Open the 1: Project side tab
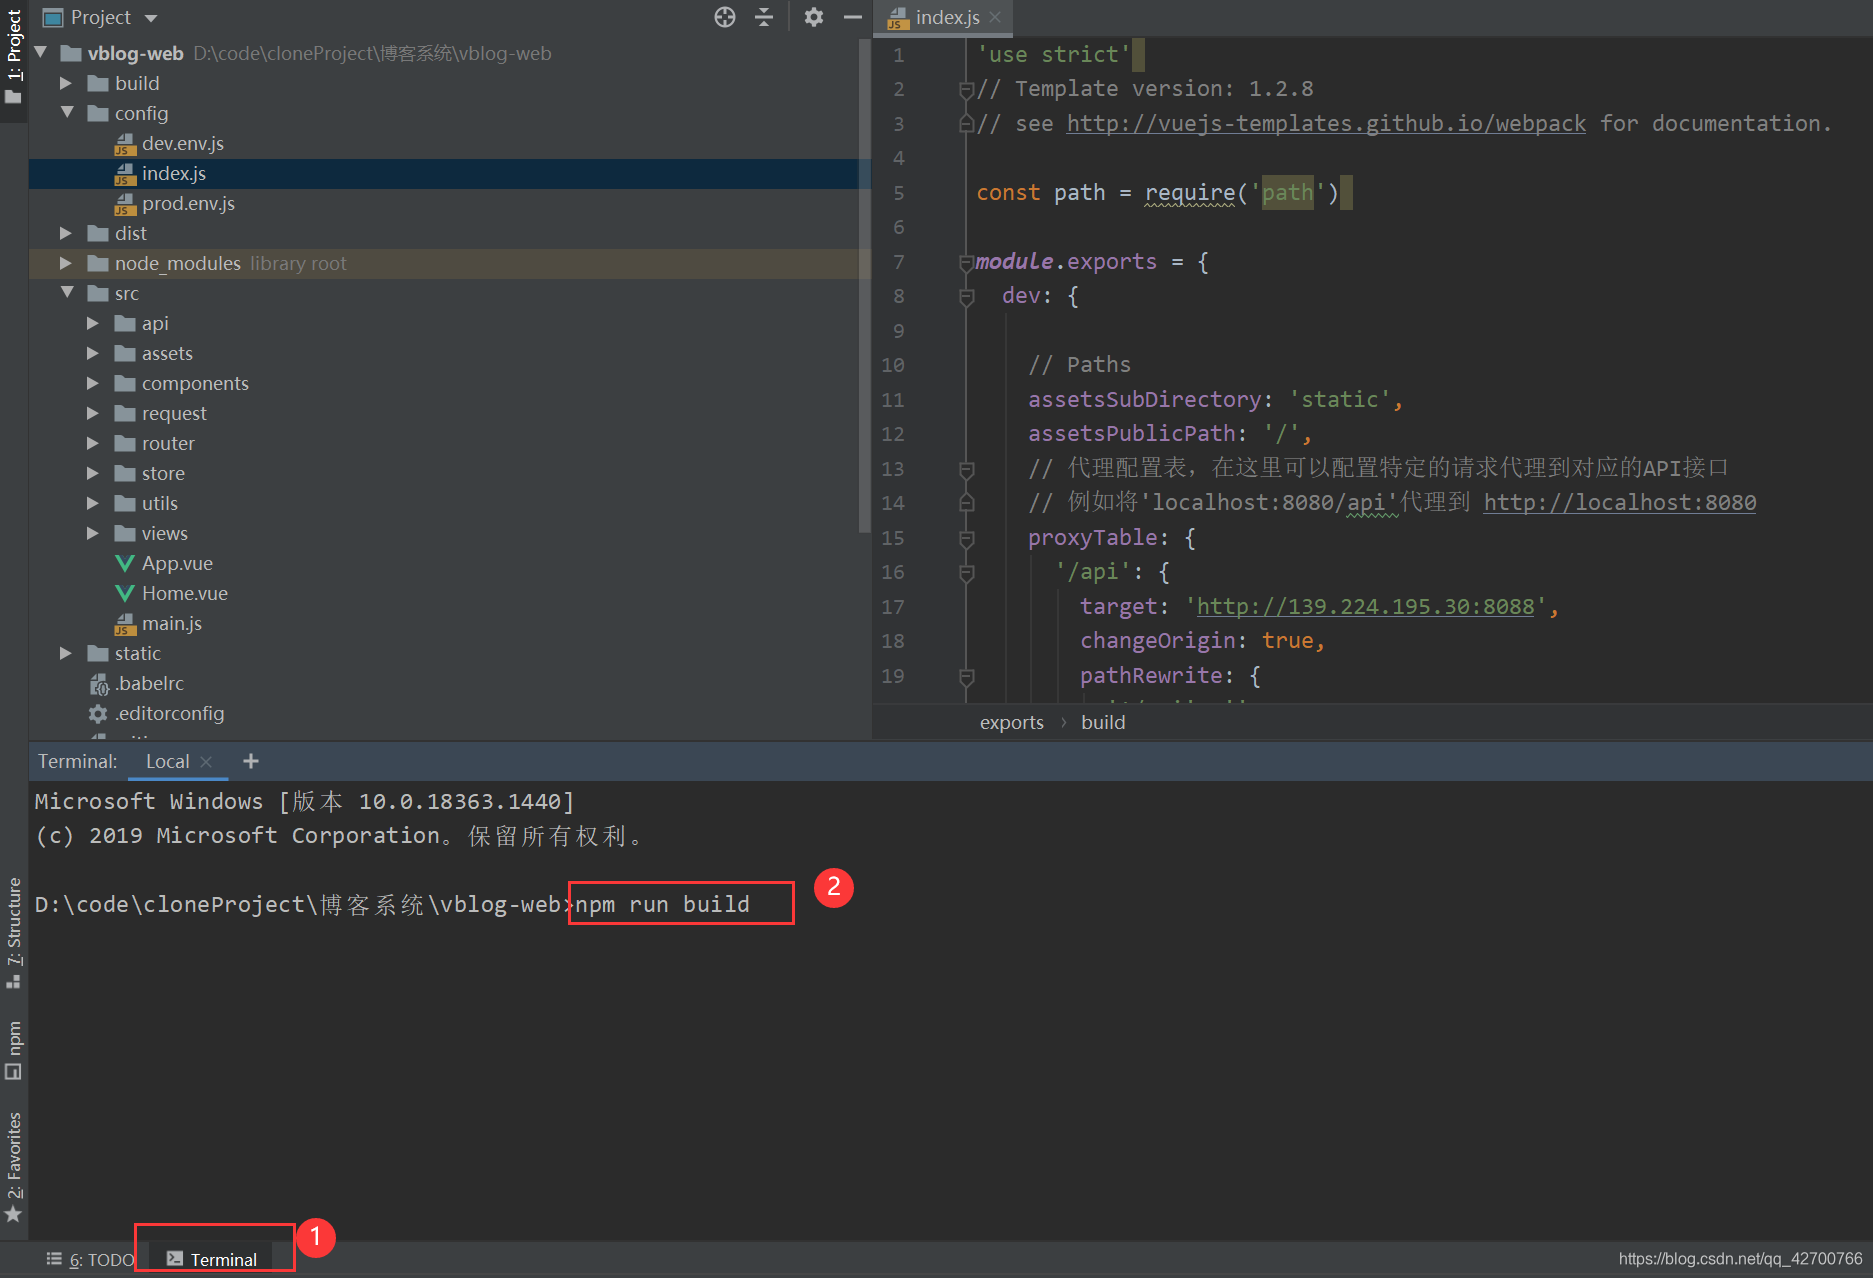Image resolution: width=1873 pixels, height=1278 pixels. coord(13,56)
